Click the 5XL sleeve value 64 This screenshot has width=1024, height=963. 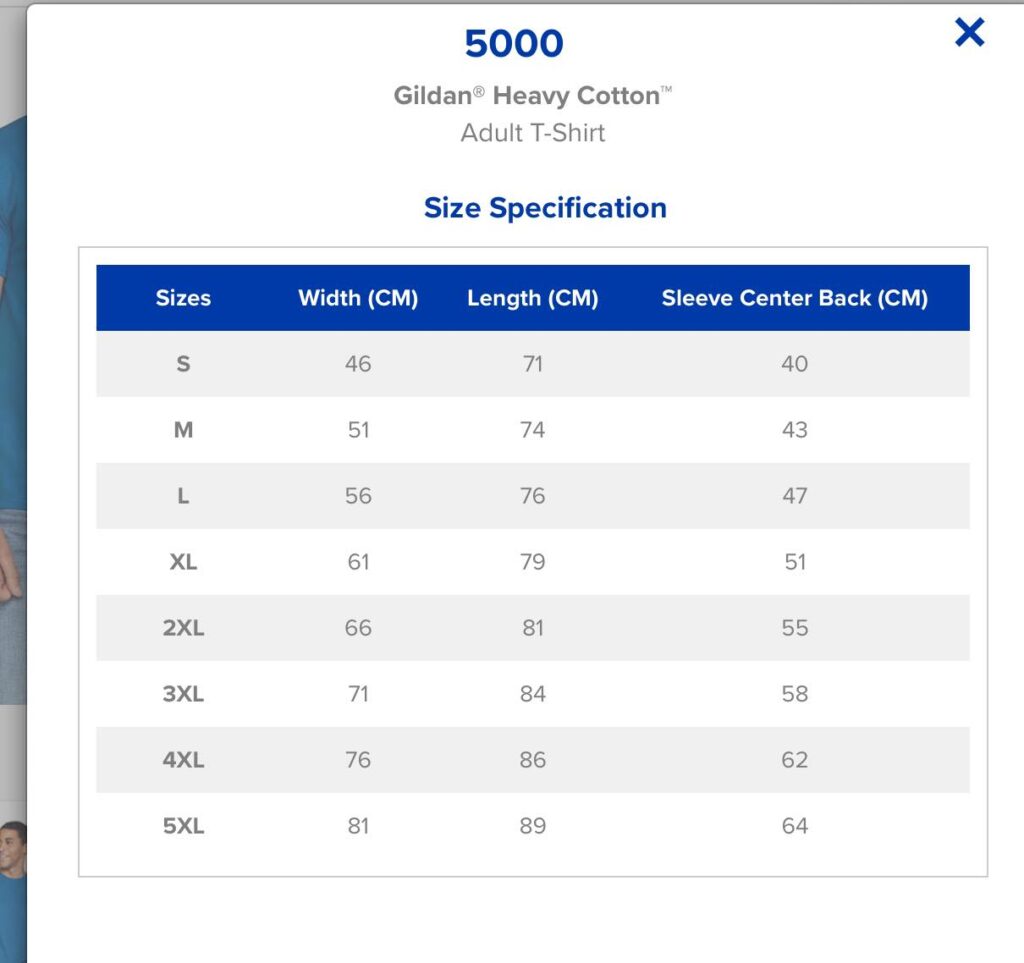pyautogui.click(x=795, y=825)
